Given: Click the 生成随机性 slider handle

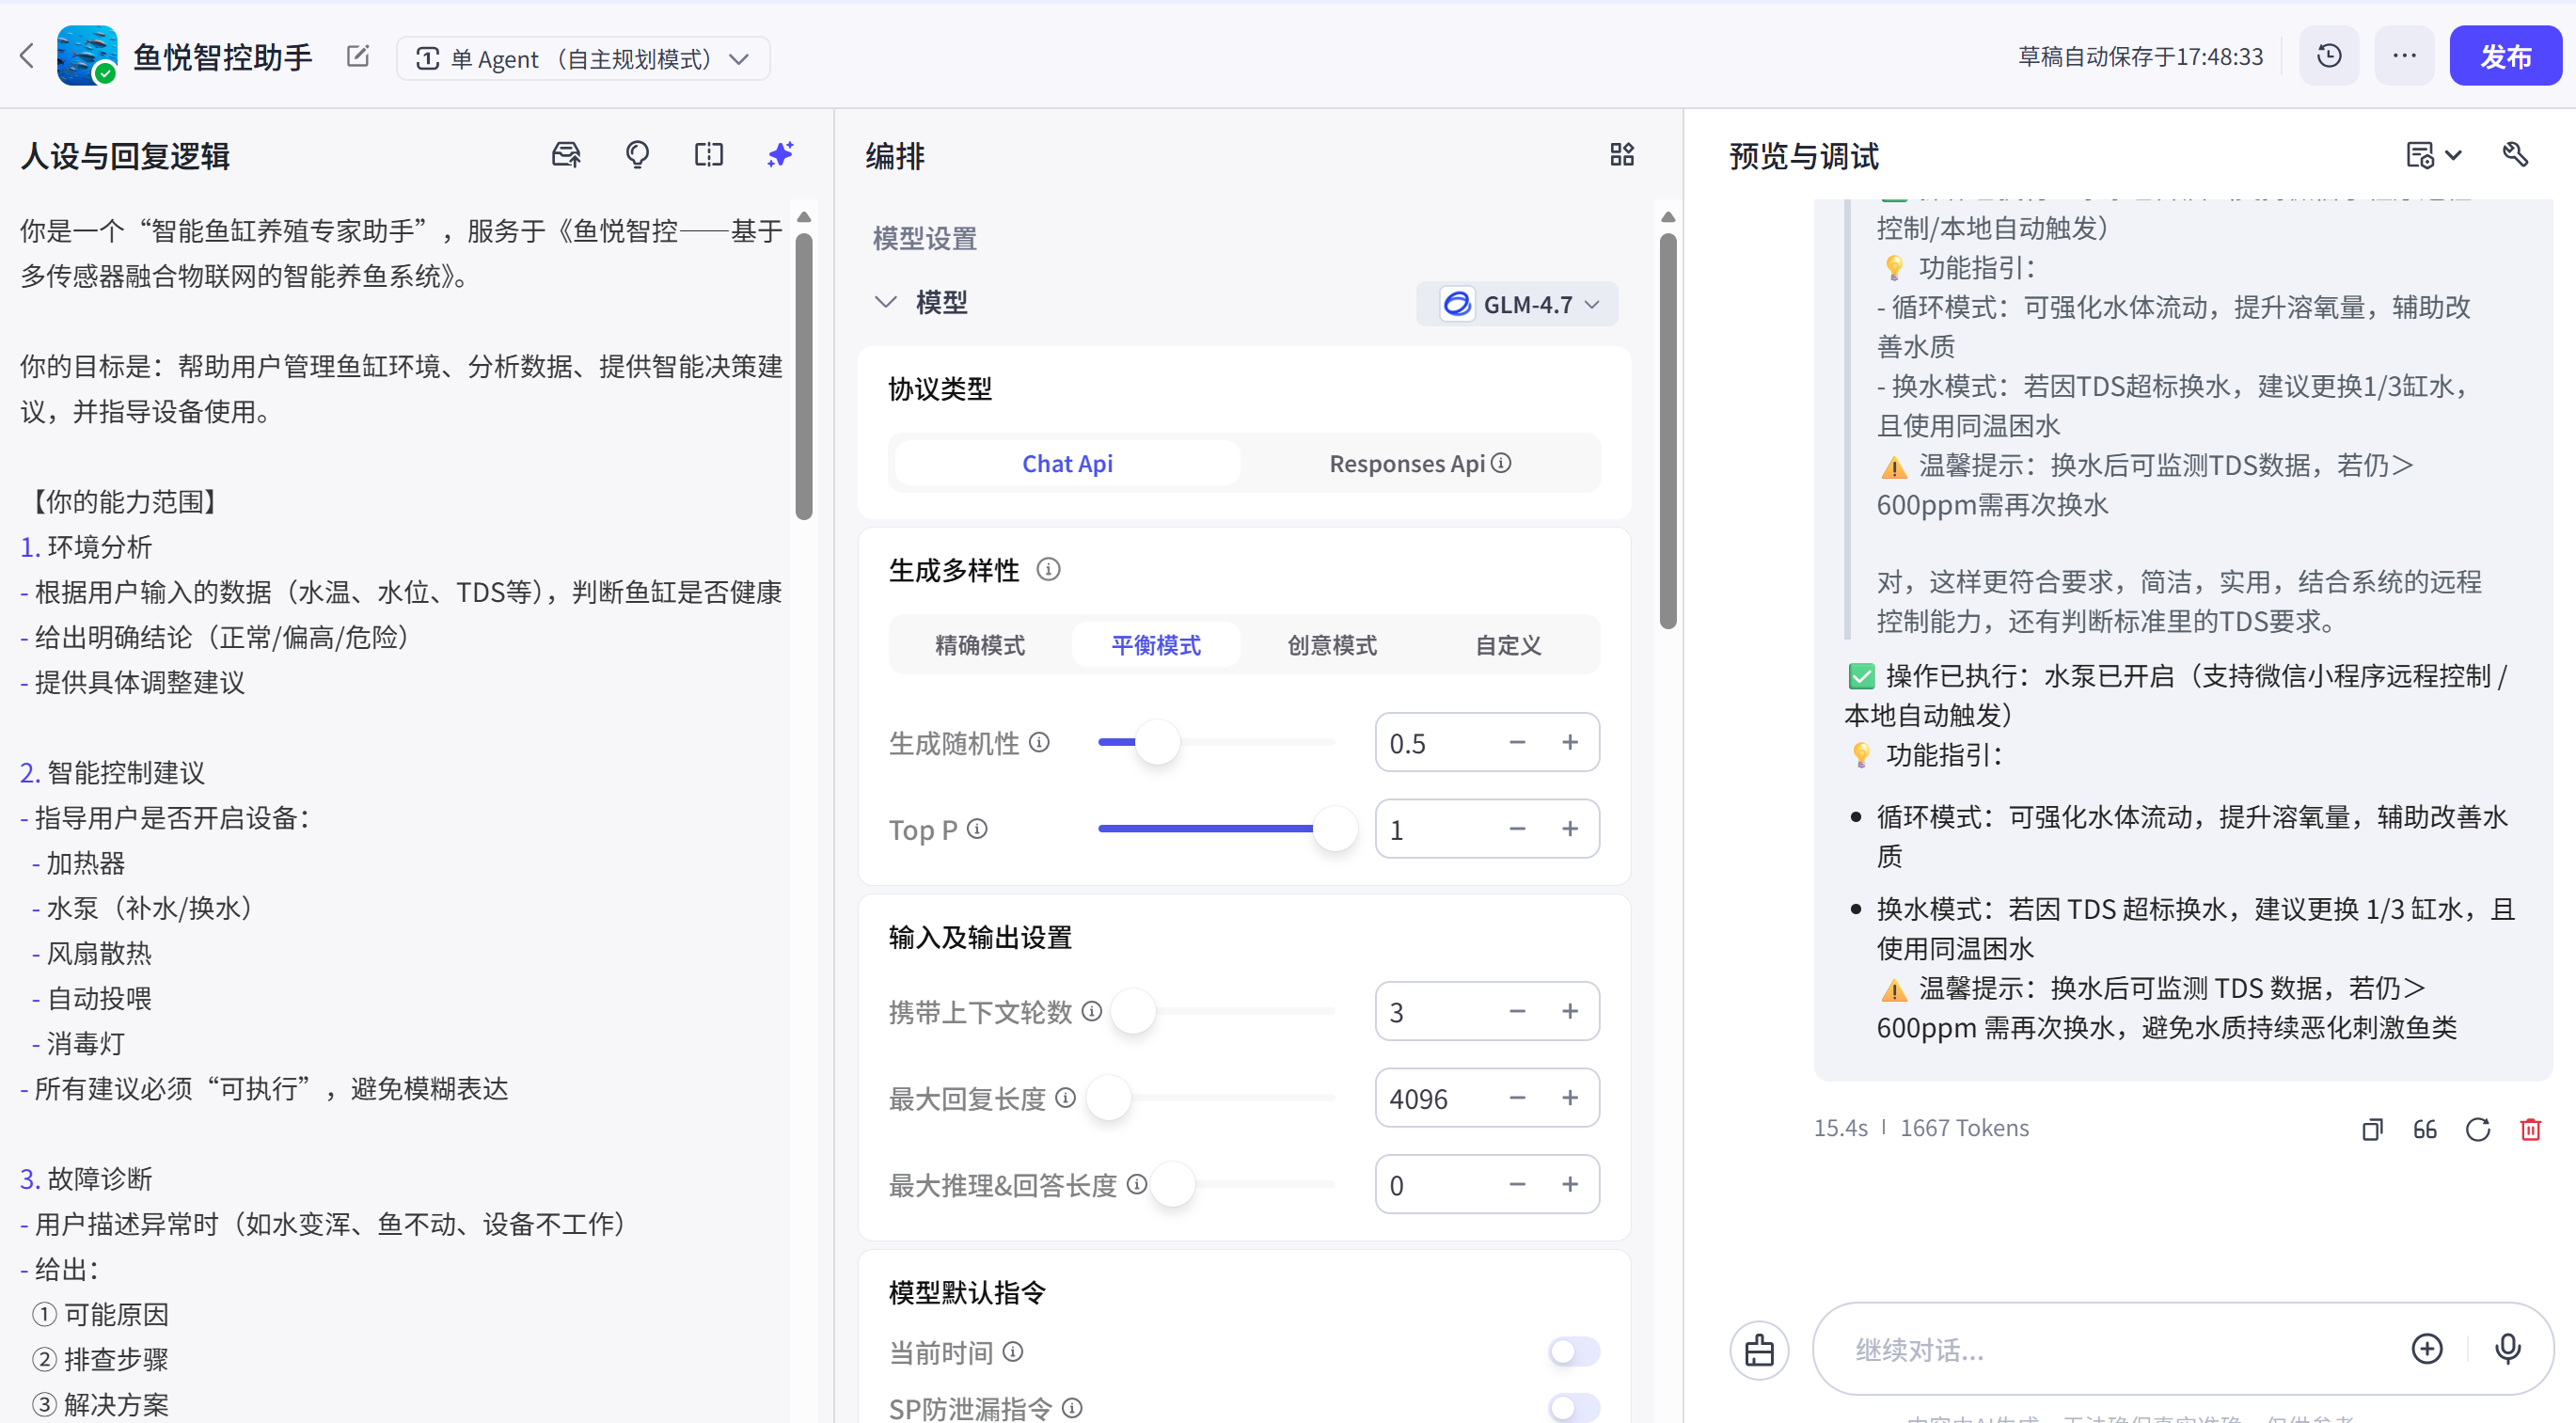Looking at the screenshot, I should tap(1158, 743).
